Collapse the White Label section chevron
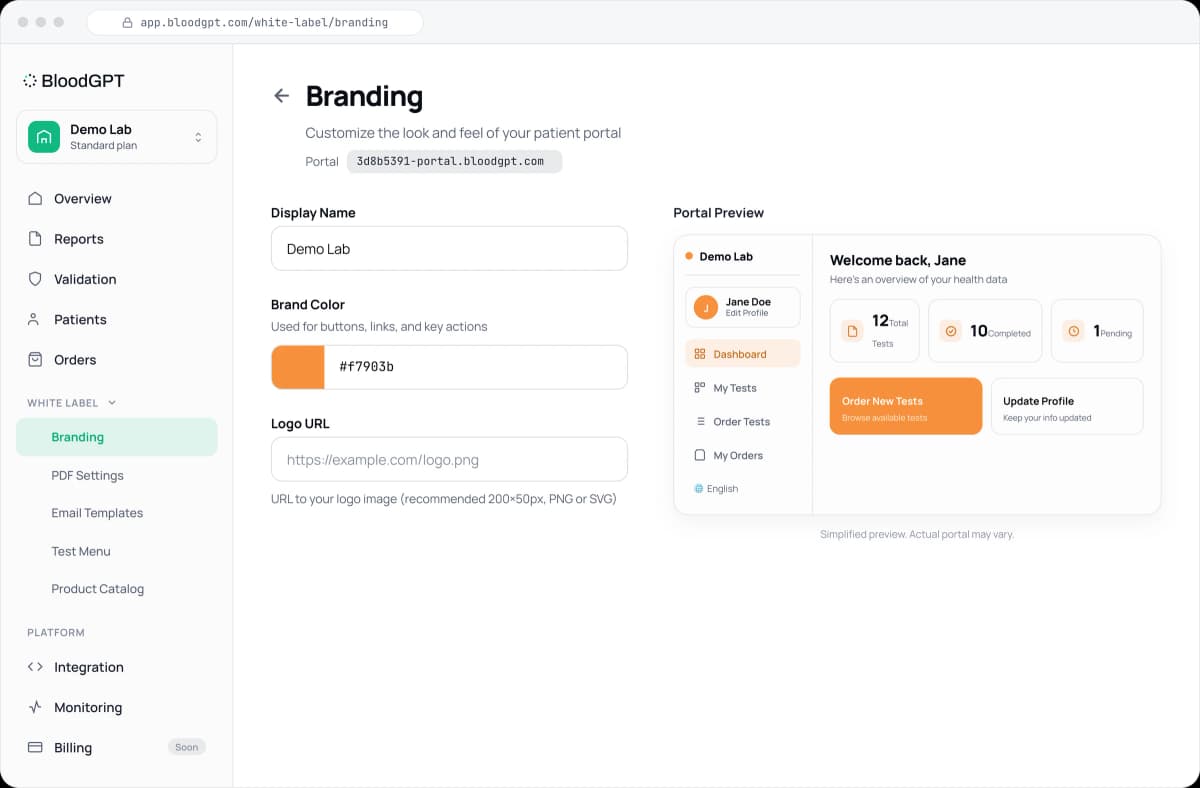 point(112,403)
